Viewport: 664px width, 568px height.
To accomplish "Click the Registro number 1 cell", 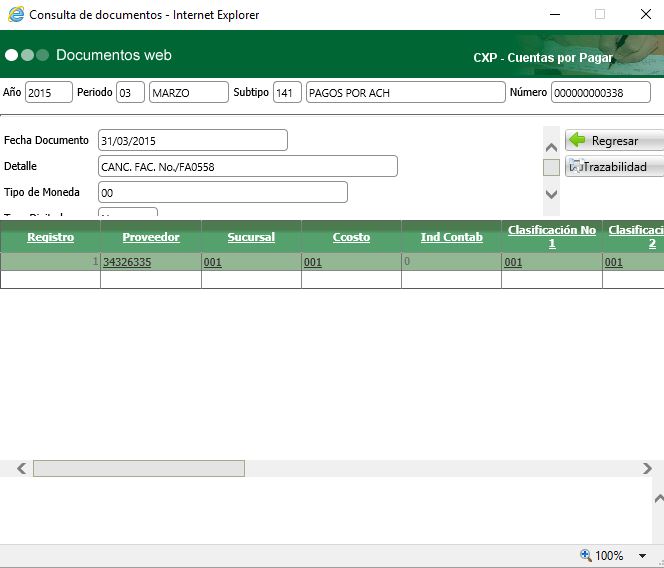I will pyautogui.click(x=50, y=262).
